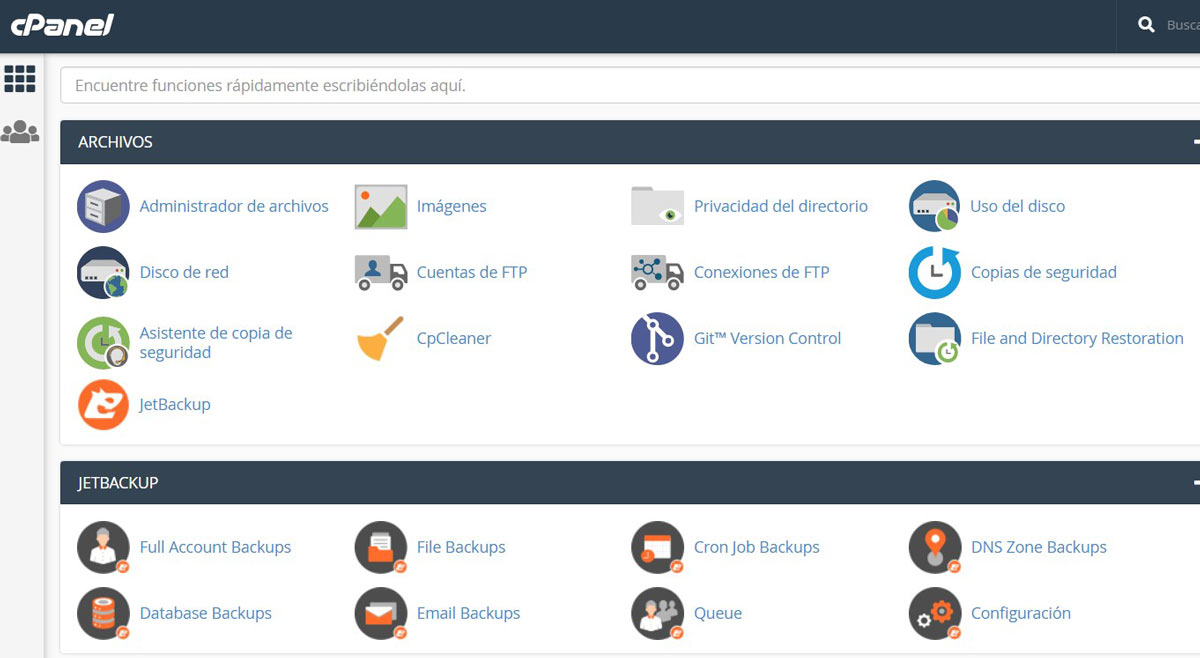Open the user accounts sidebar item
This screenshot has height=658, width=1200.
20,128
